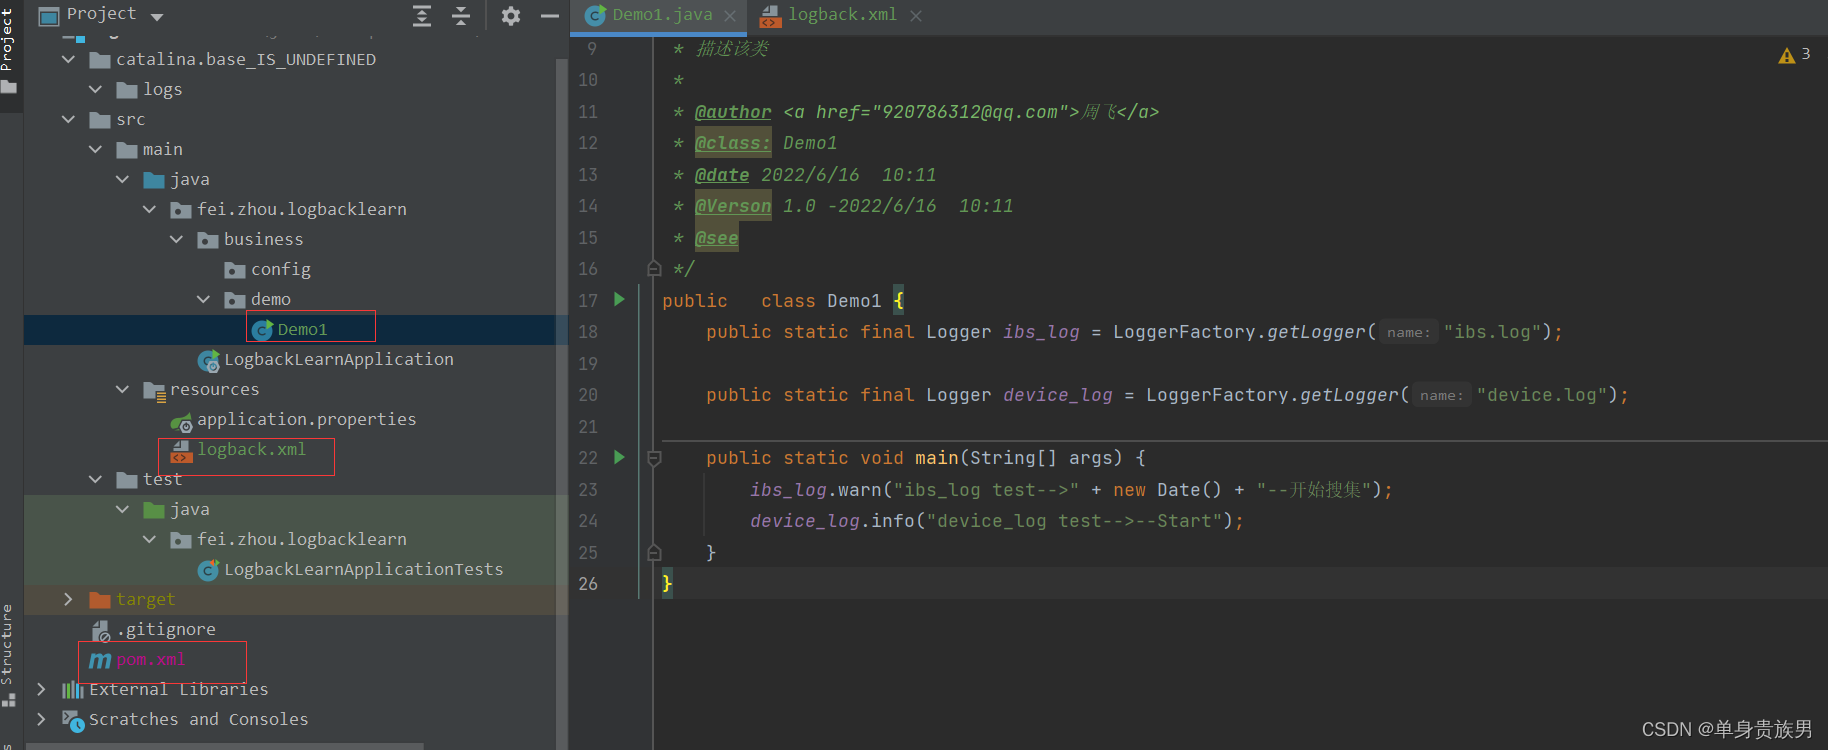Screen dimensions: 1828x750
Task: Select the Demo1 class file in tree
Action: tap(302, 330)
